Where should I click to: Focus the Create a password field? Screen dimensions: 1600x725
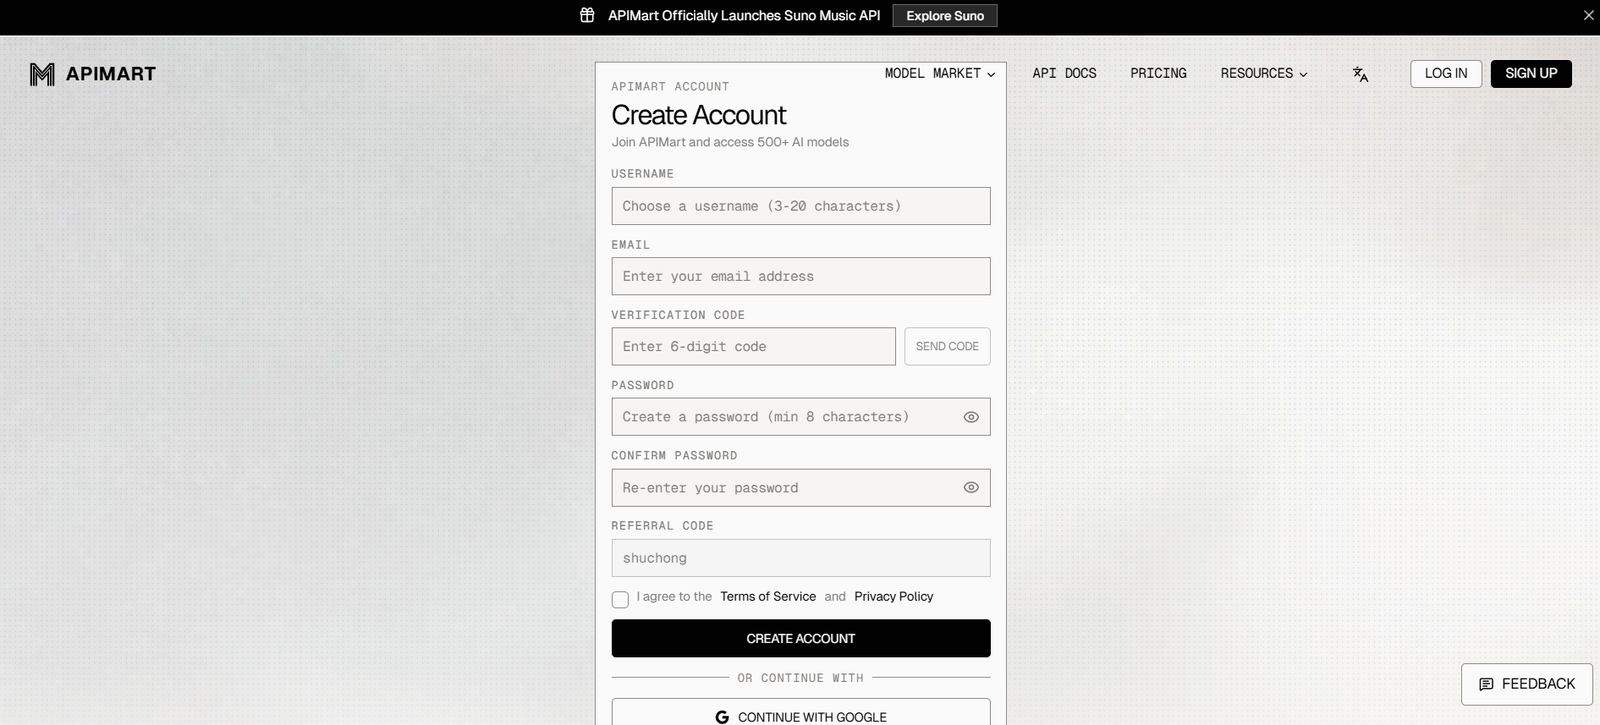pyautogui.click(x=801, y=417)
